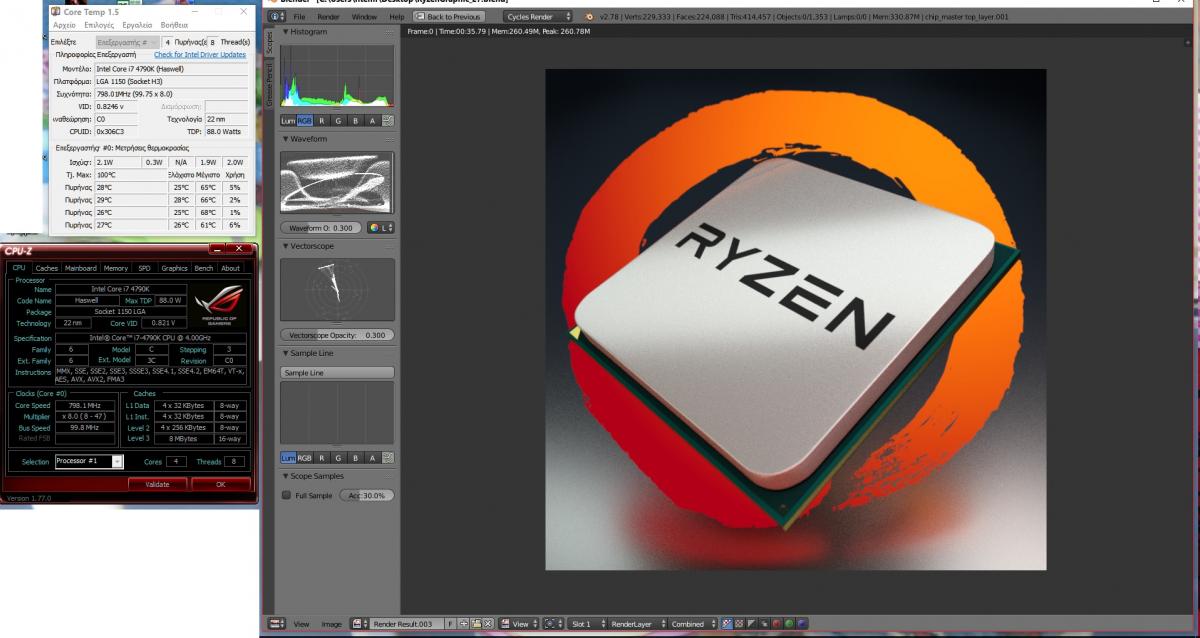
Task: Click the ROG Republic of Gamers logo in CPU-Z
Action: coord(217,304)
